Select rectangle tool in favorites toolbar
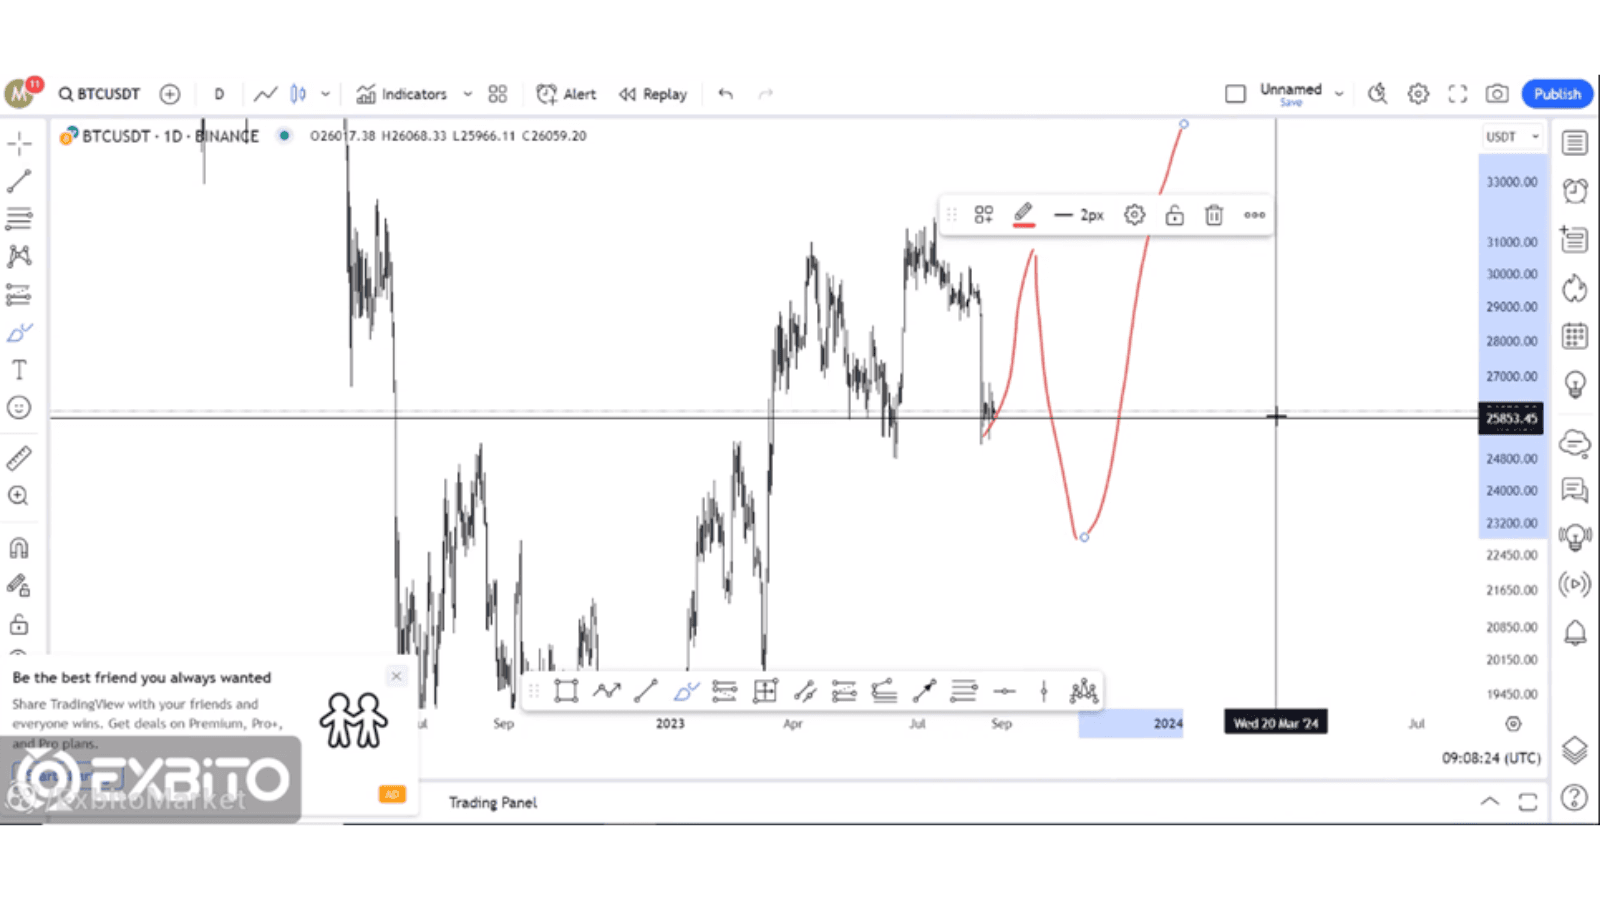This screenshot has height=900, width=1600. (566, 691)
